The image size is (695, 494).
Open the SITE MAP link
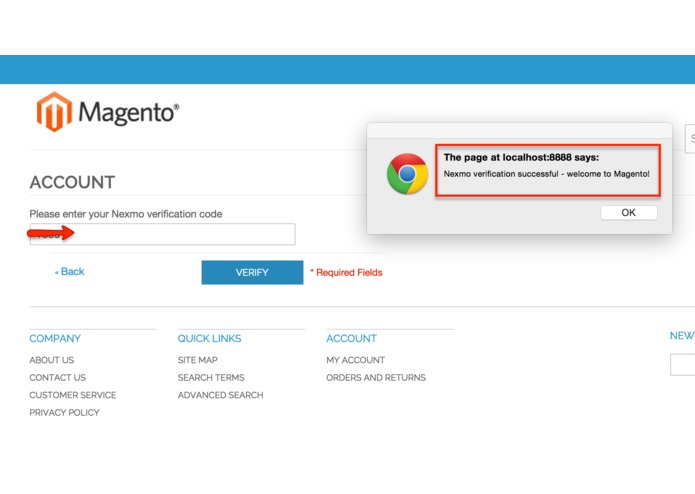click(197, 360)
